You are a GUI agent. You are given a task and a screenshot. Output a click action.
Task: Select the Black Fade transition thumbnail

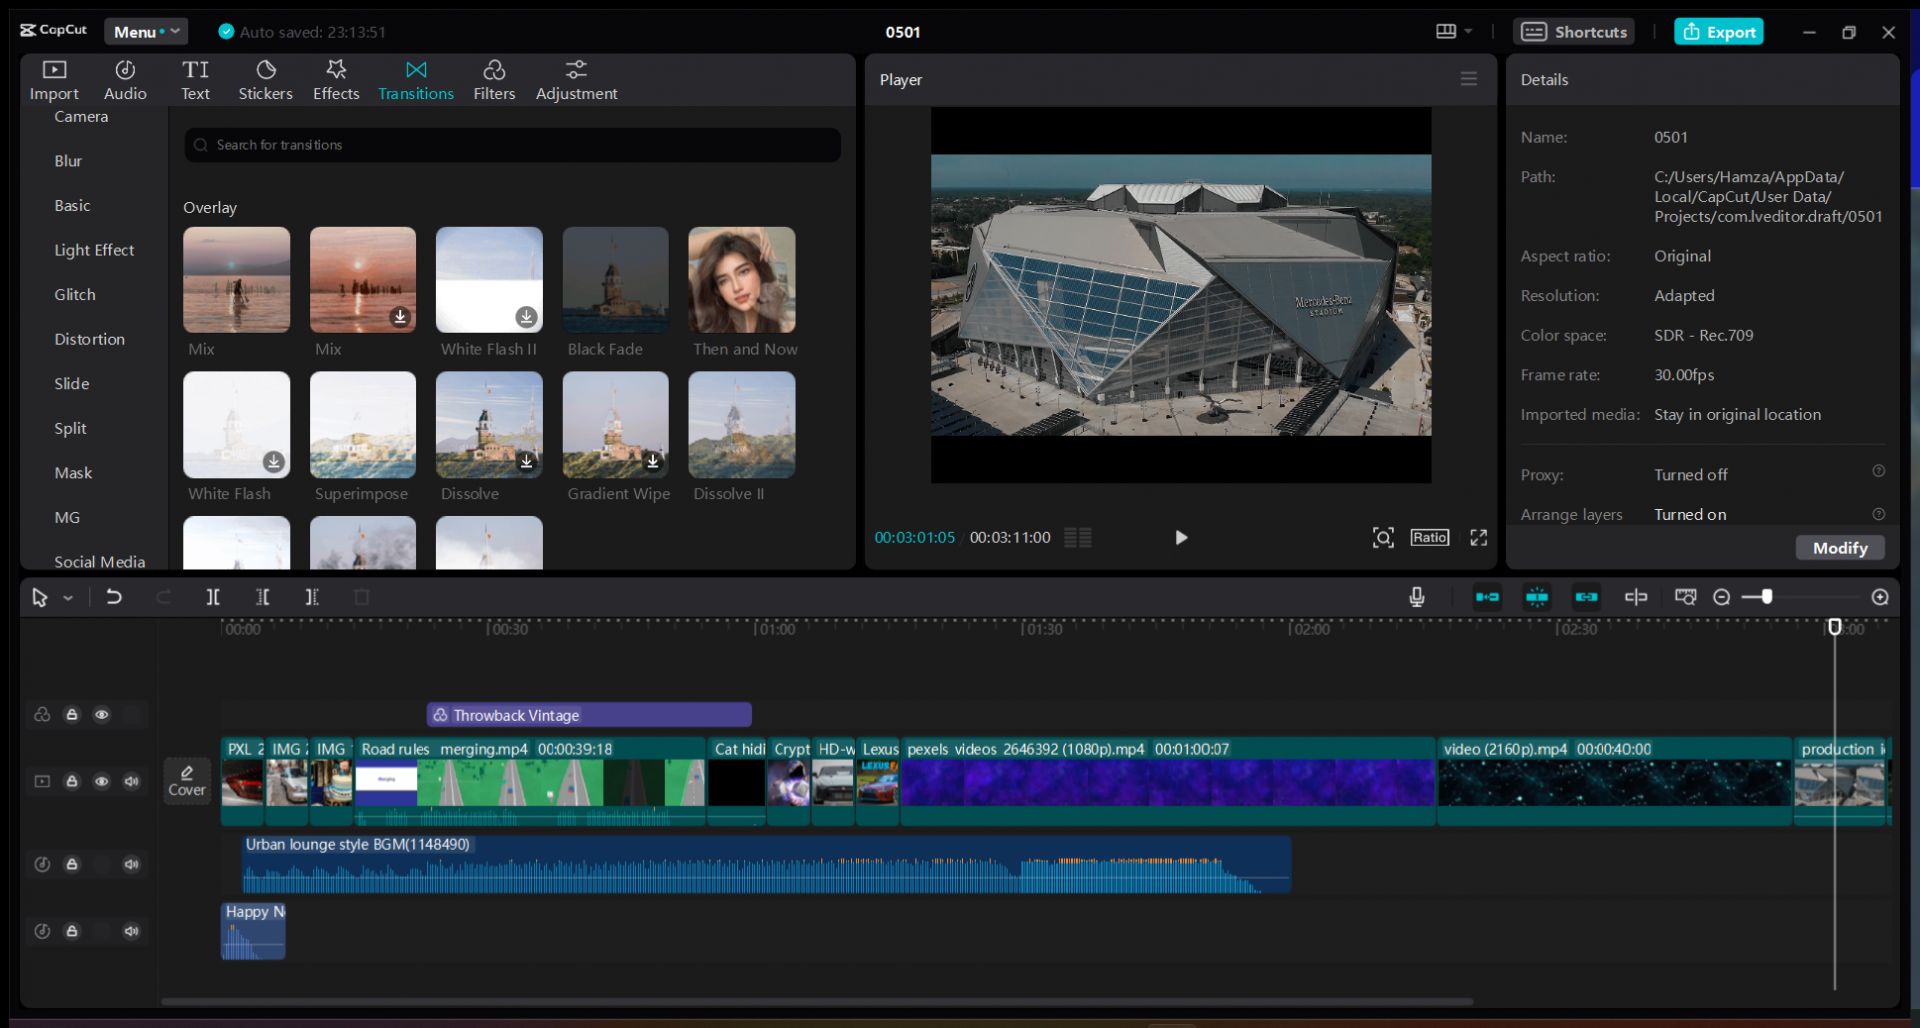coord(615,281)
